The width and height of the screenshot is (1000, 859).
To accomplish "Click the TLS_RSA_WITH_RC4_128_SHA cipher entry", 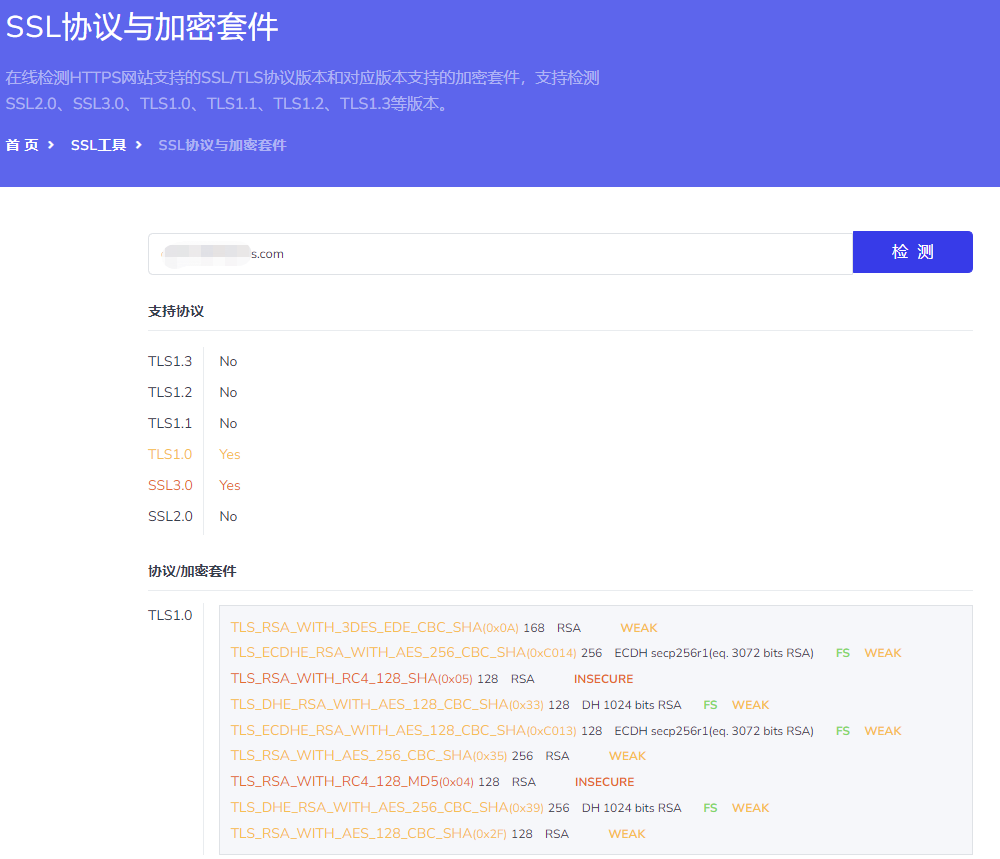I will click(x=337, y=679).
